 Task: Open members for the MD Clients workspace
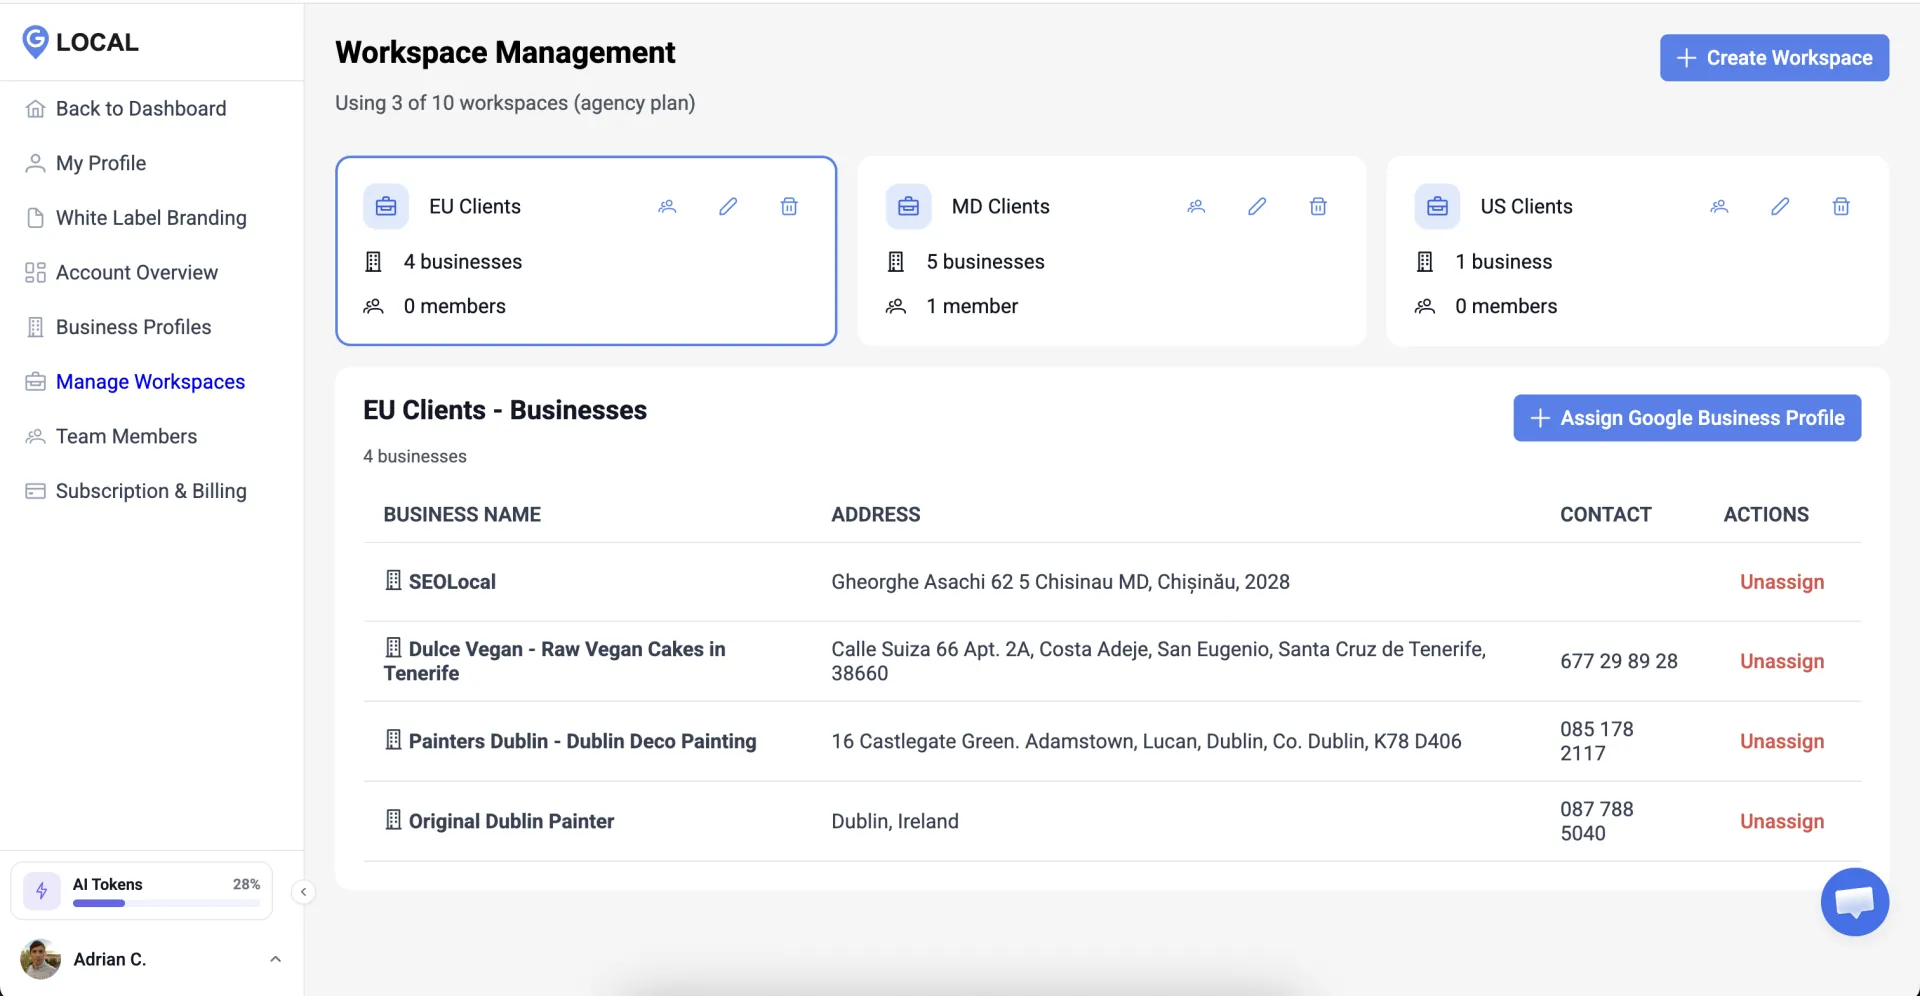point(1196,207)
